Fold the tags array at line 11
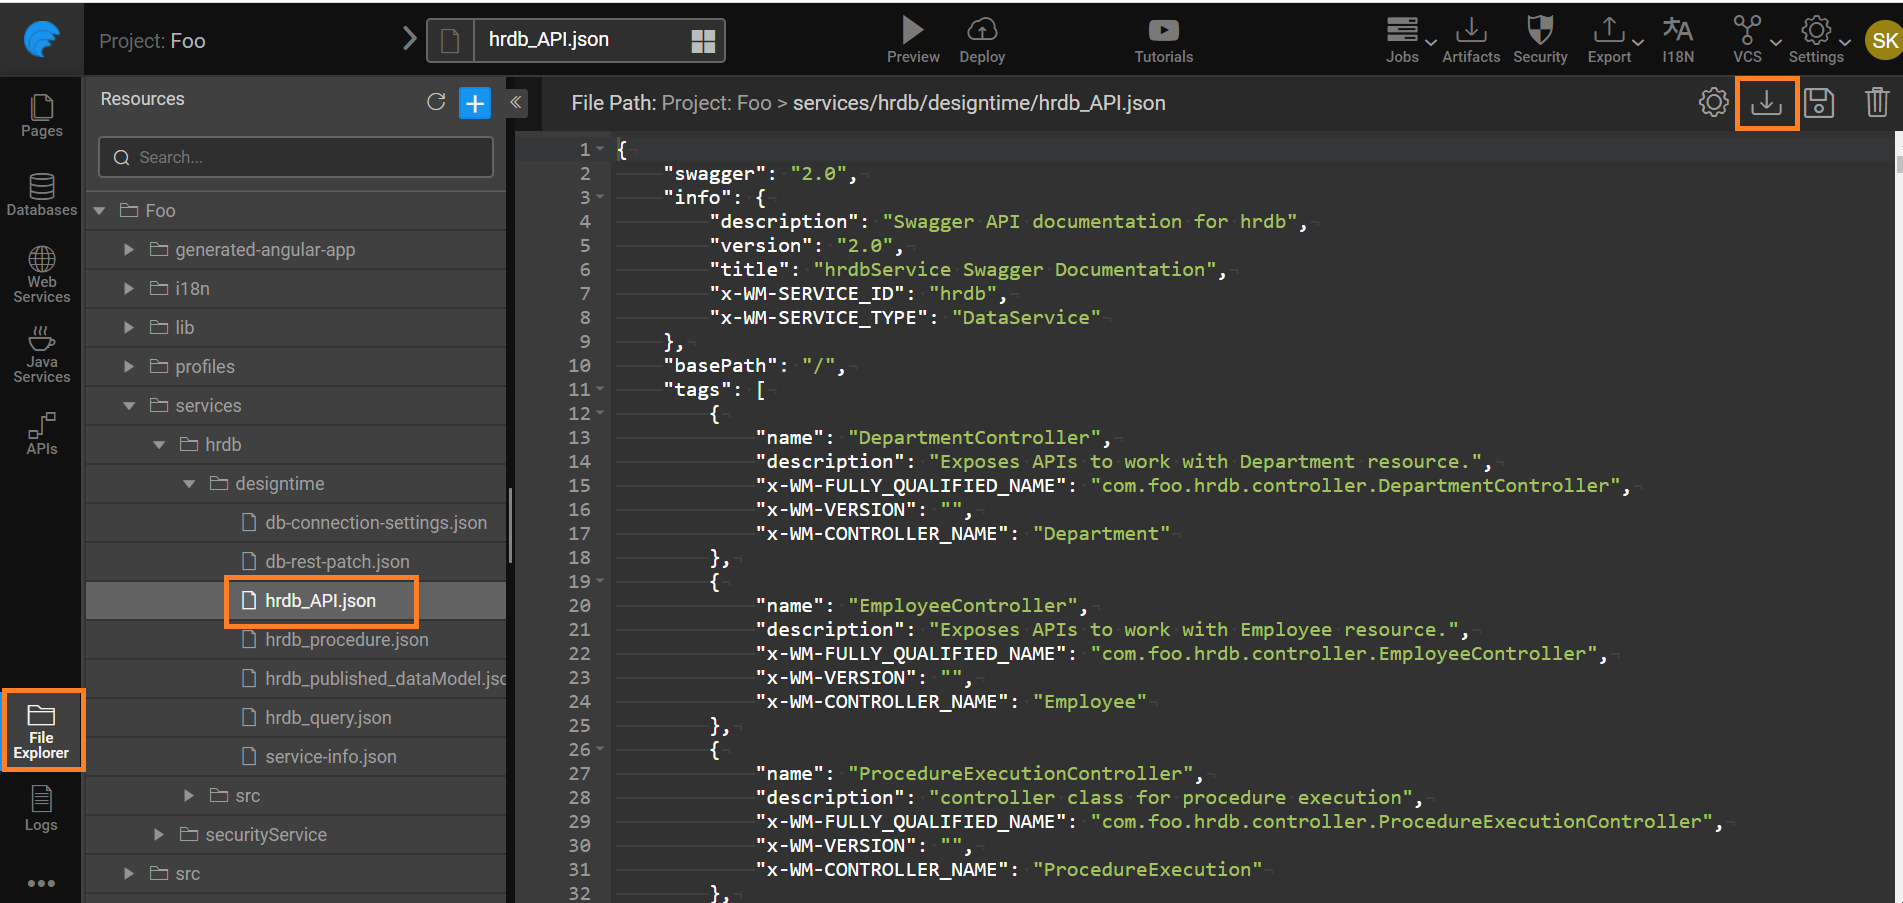The width and height of the screenshot is (1903, 903). 600,390
